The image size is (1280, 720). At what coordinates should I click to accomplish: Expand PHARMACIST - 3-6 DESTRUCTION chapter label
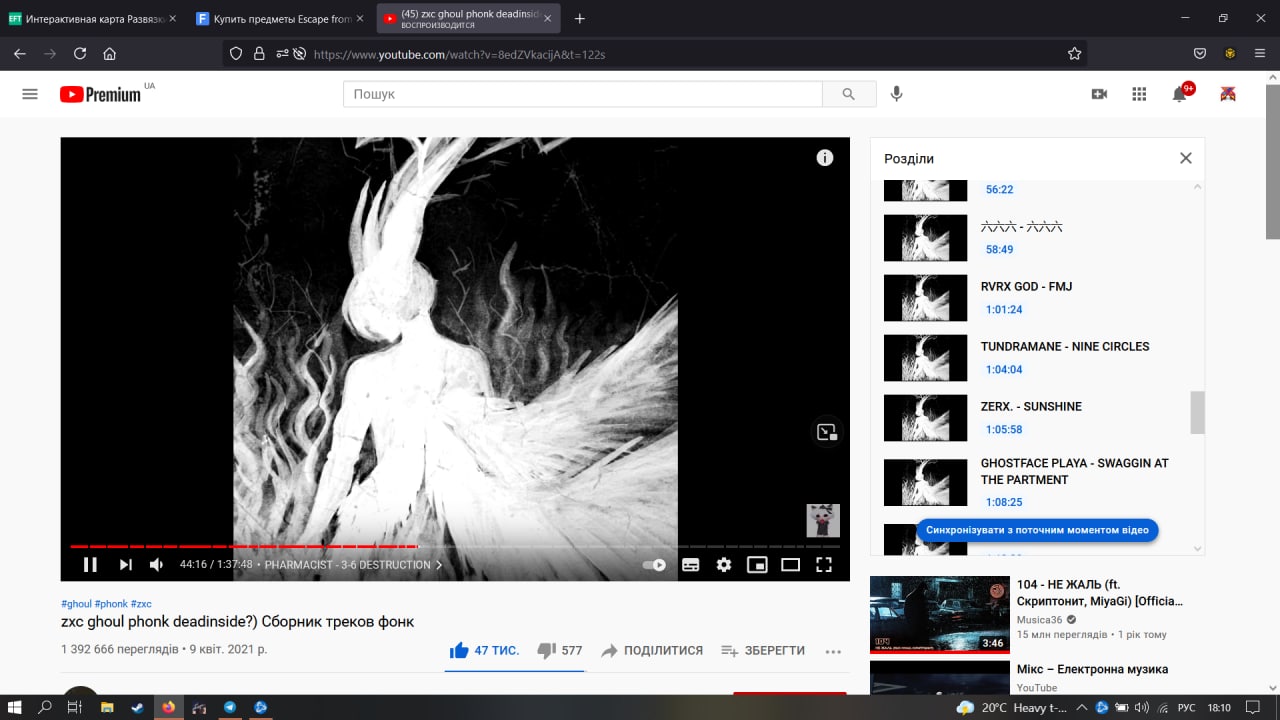tap(354, 565)
